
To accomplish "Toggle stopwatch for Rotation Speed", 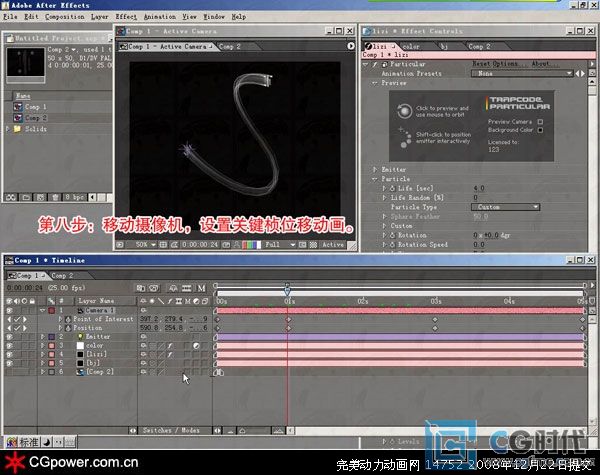I will [393, 245].
